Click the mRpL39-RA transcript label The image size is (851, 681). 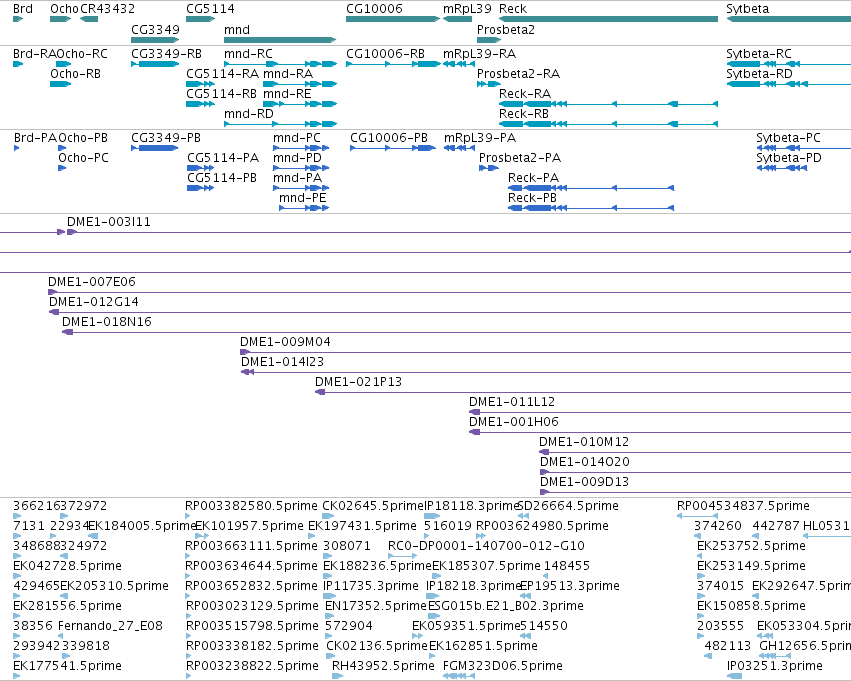(479, 54)
